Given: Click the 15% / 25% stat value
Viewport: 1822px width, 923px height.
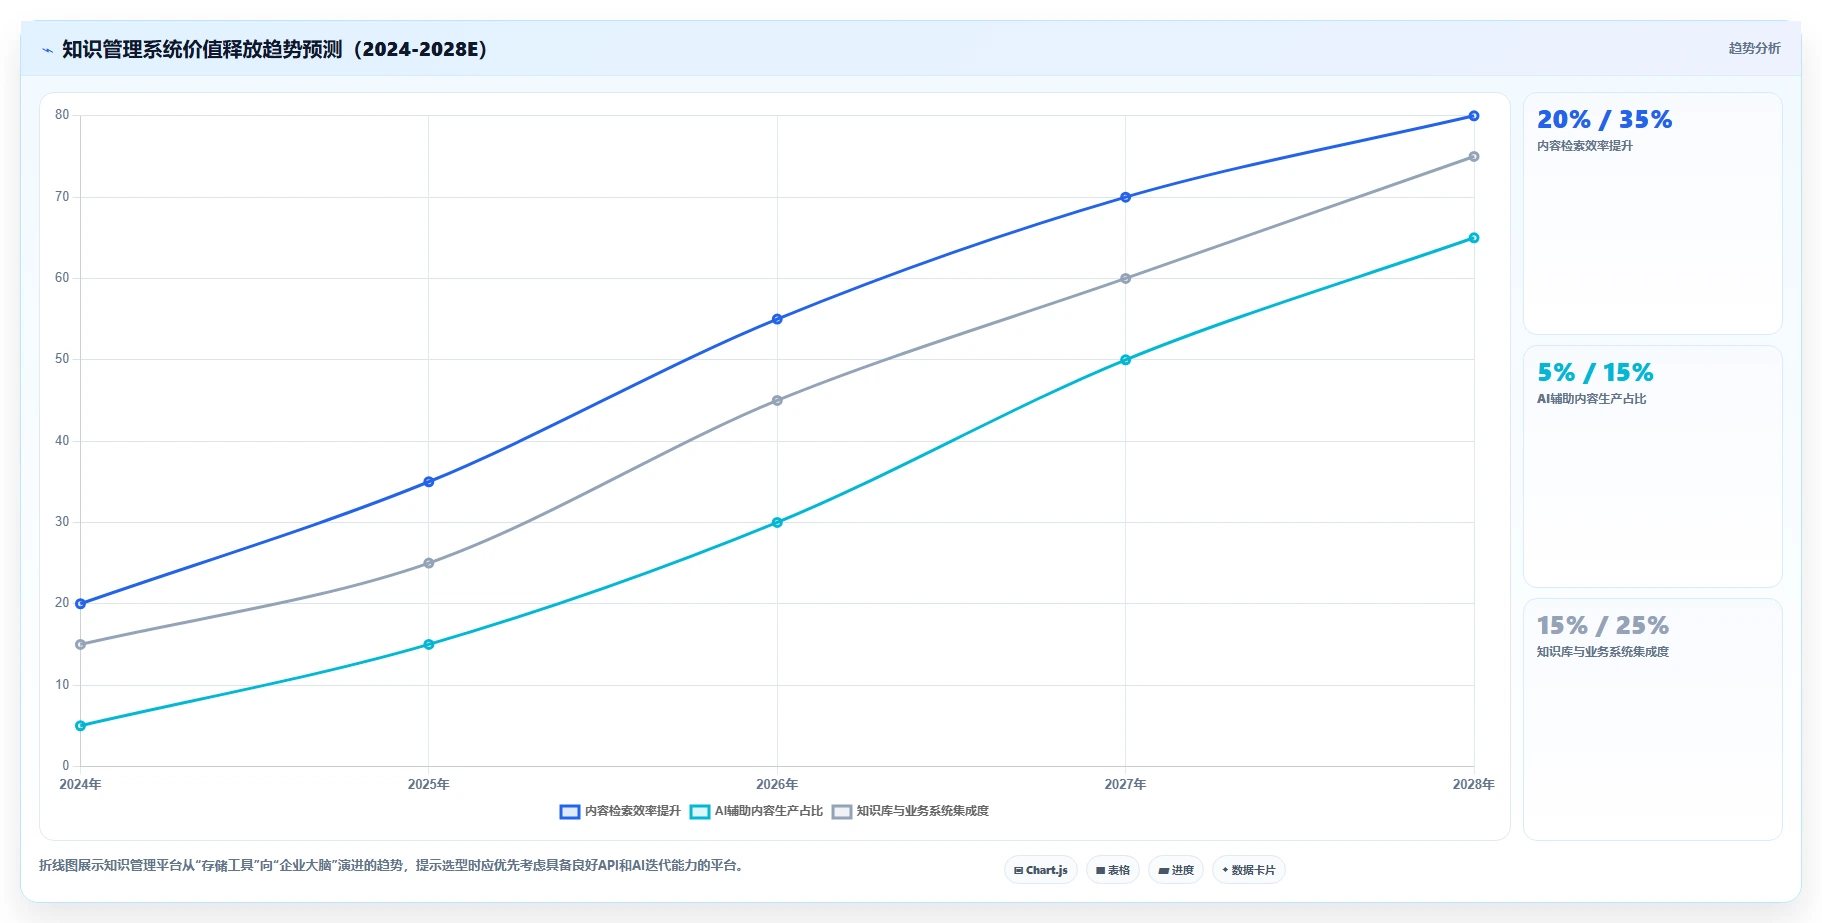Looking at the screenshot, I should pyautogui.click(x=1603, y=626).
